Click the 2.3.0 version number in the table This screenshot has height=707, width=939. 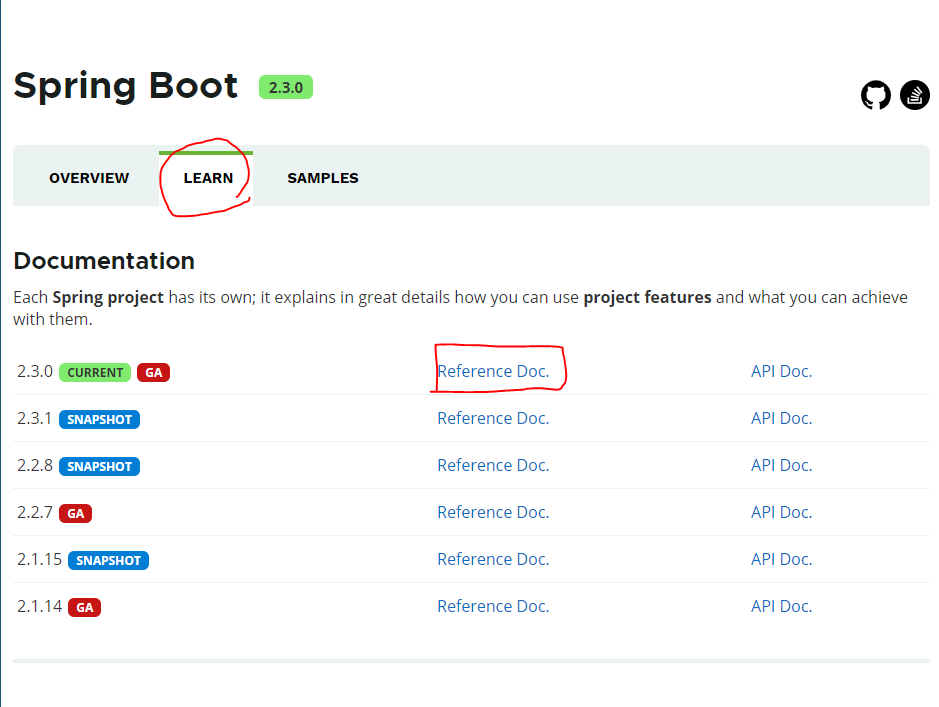35,371
